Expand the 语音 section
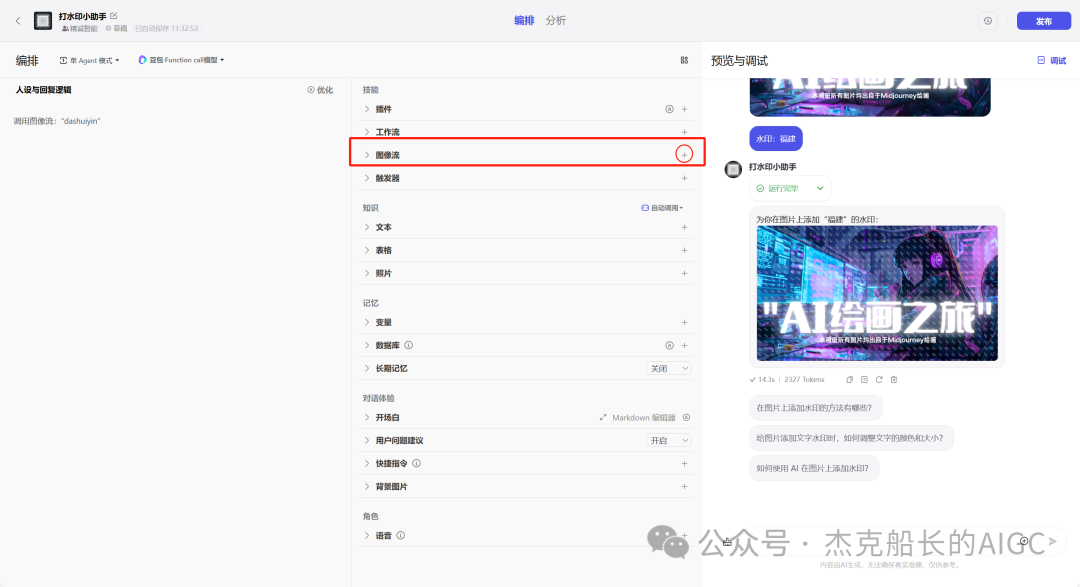 click(x=366, y=535)
